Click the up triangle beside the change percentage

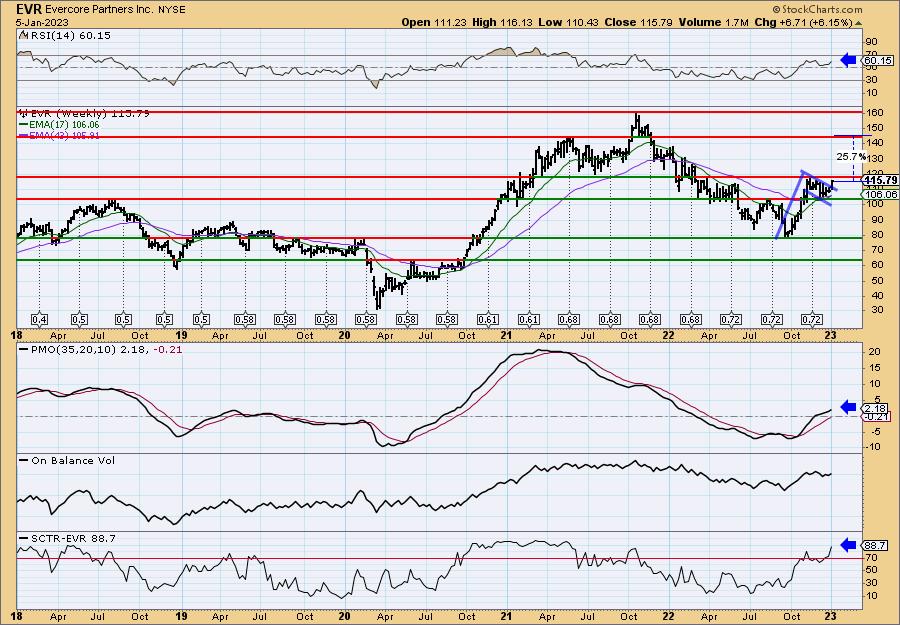[859, 23]
